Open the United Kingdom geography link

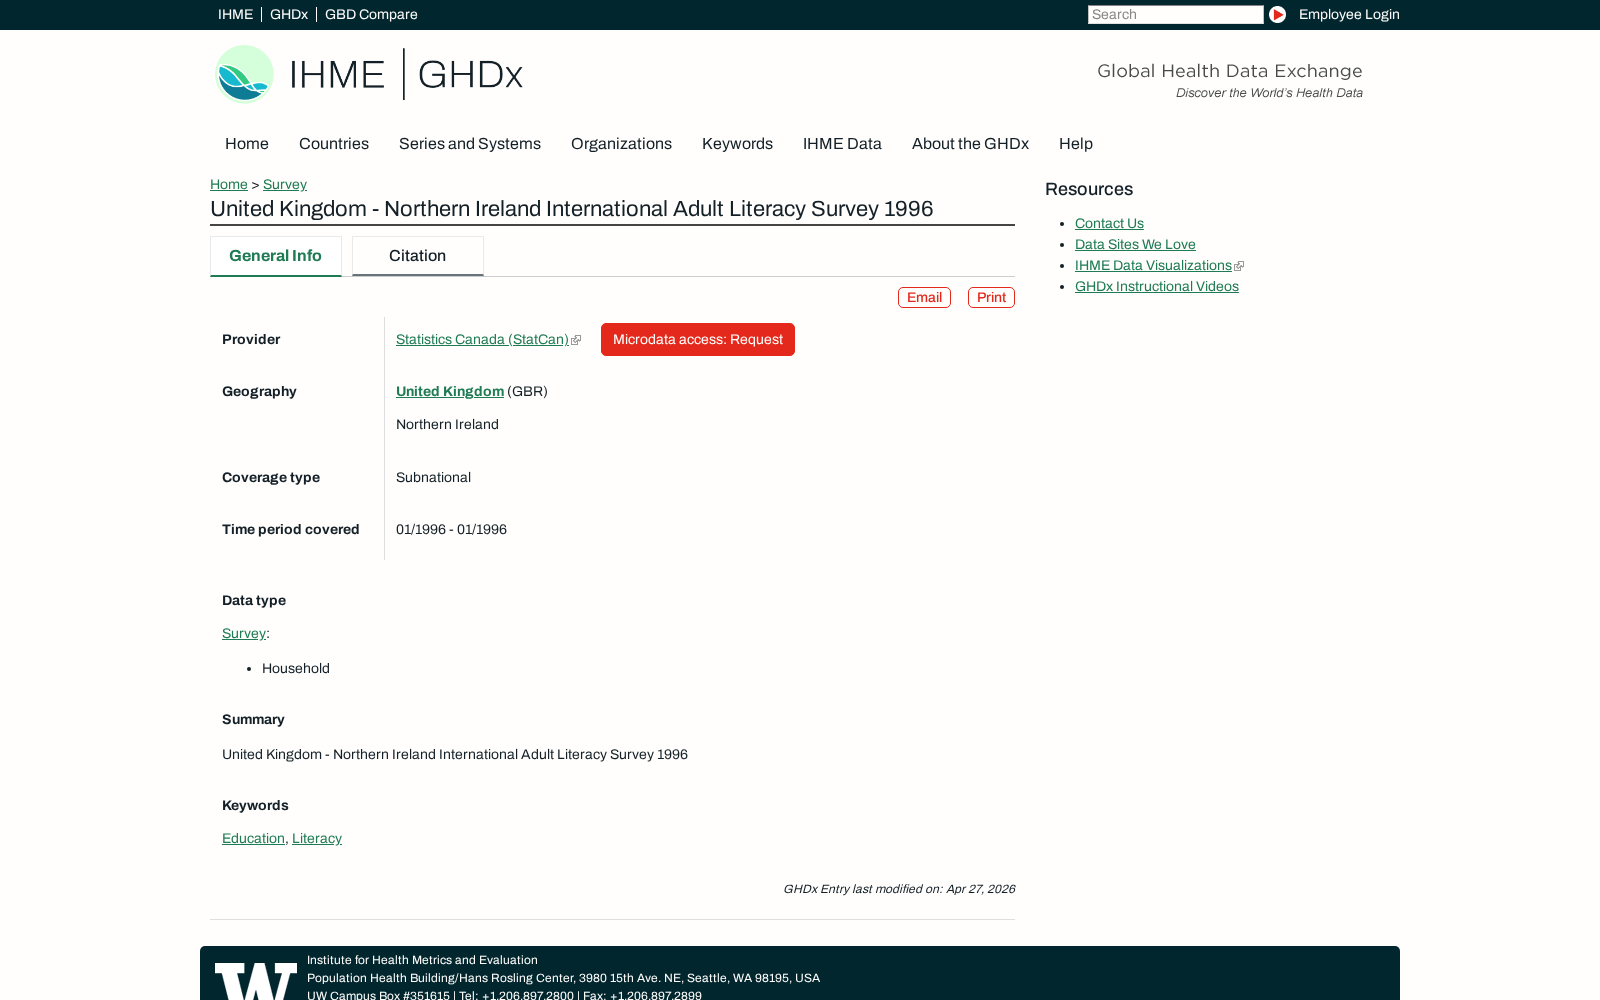[450, 391]
